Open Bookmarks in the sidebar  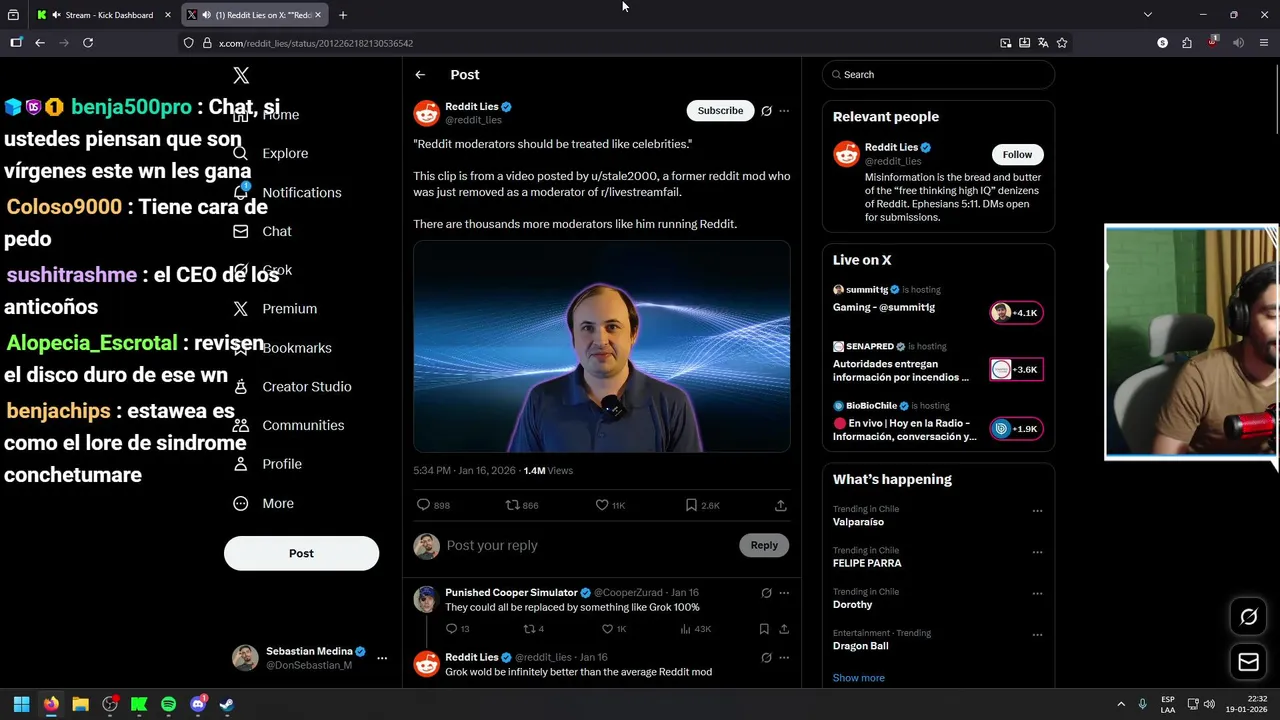coord(282,348)
